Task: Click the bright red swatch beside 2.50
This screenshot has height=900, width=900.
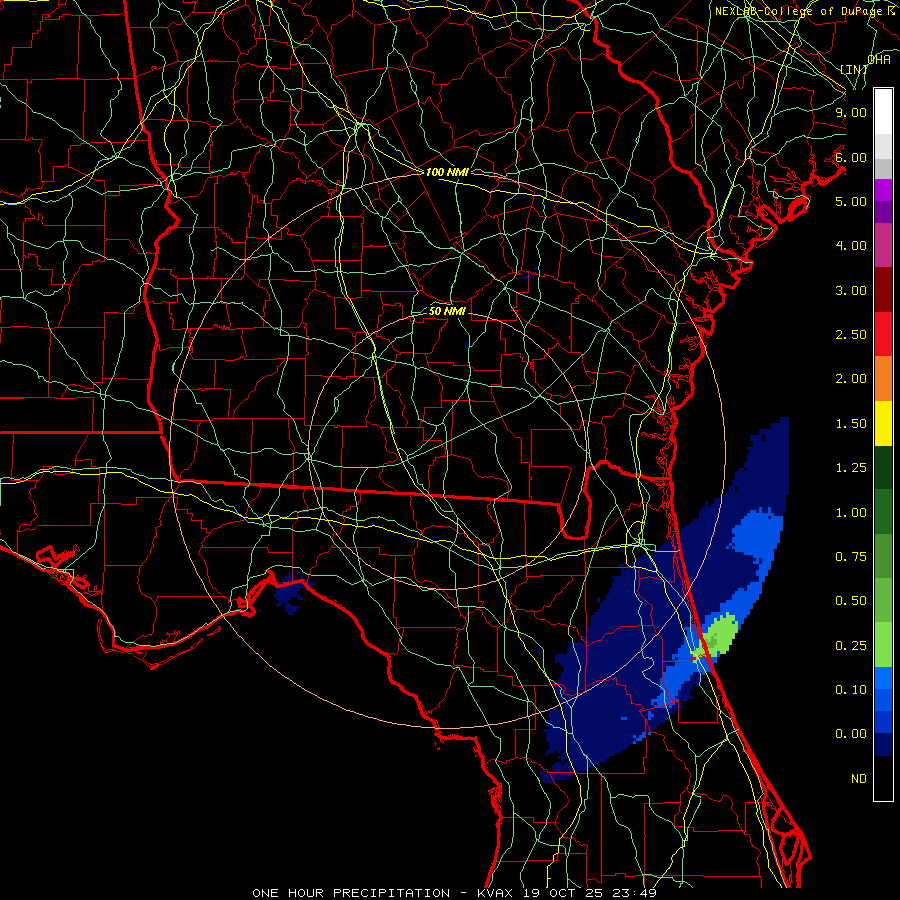Action: [x=883, y=335]
